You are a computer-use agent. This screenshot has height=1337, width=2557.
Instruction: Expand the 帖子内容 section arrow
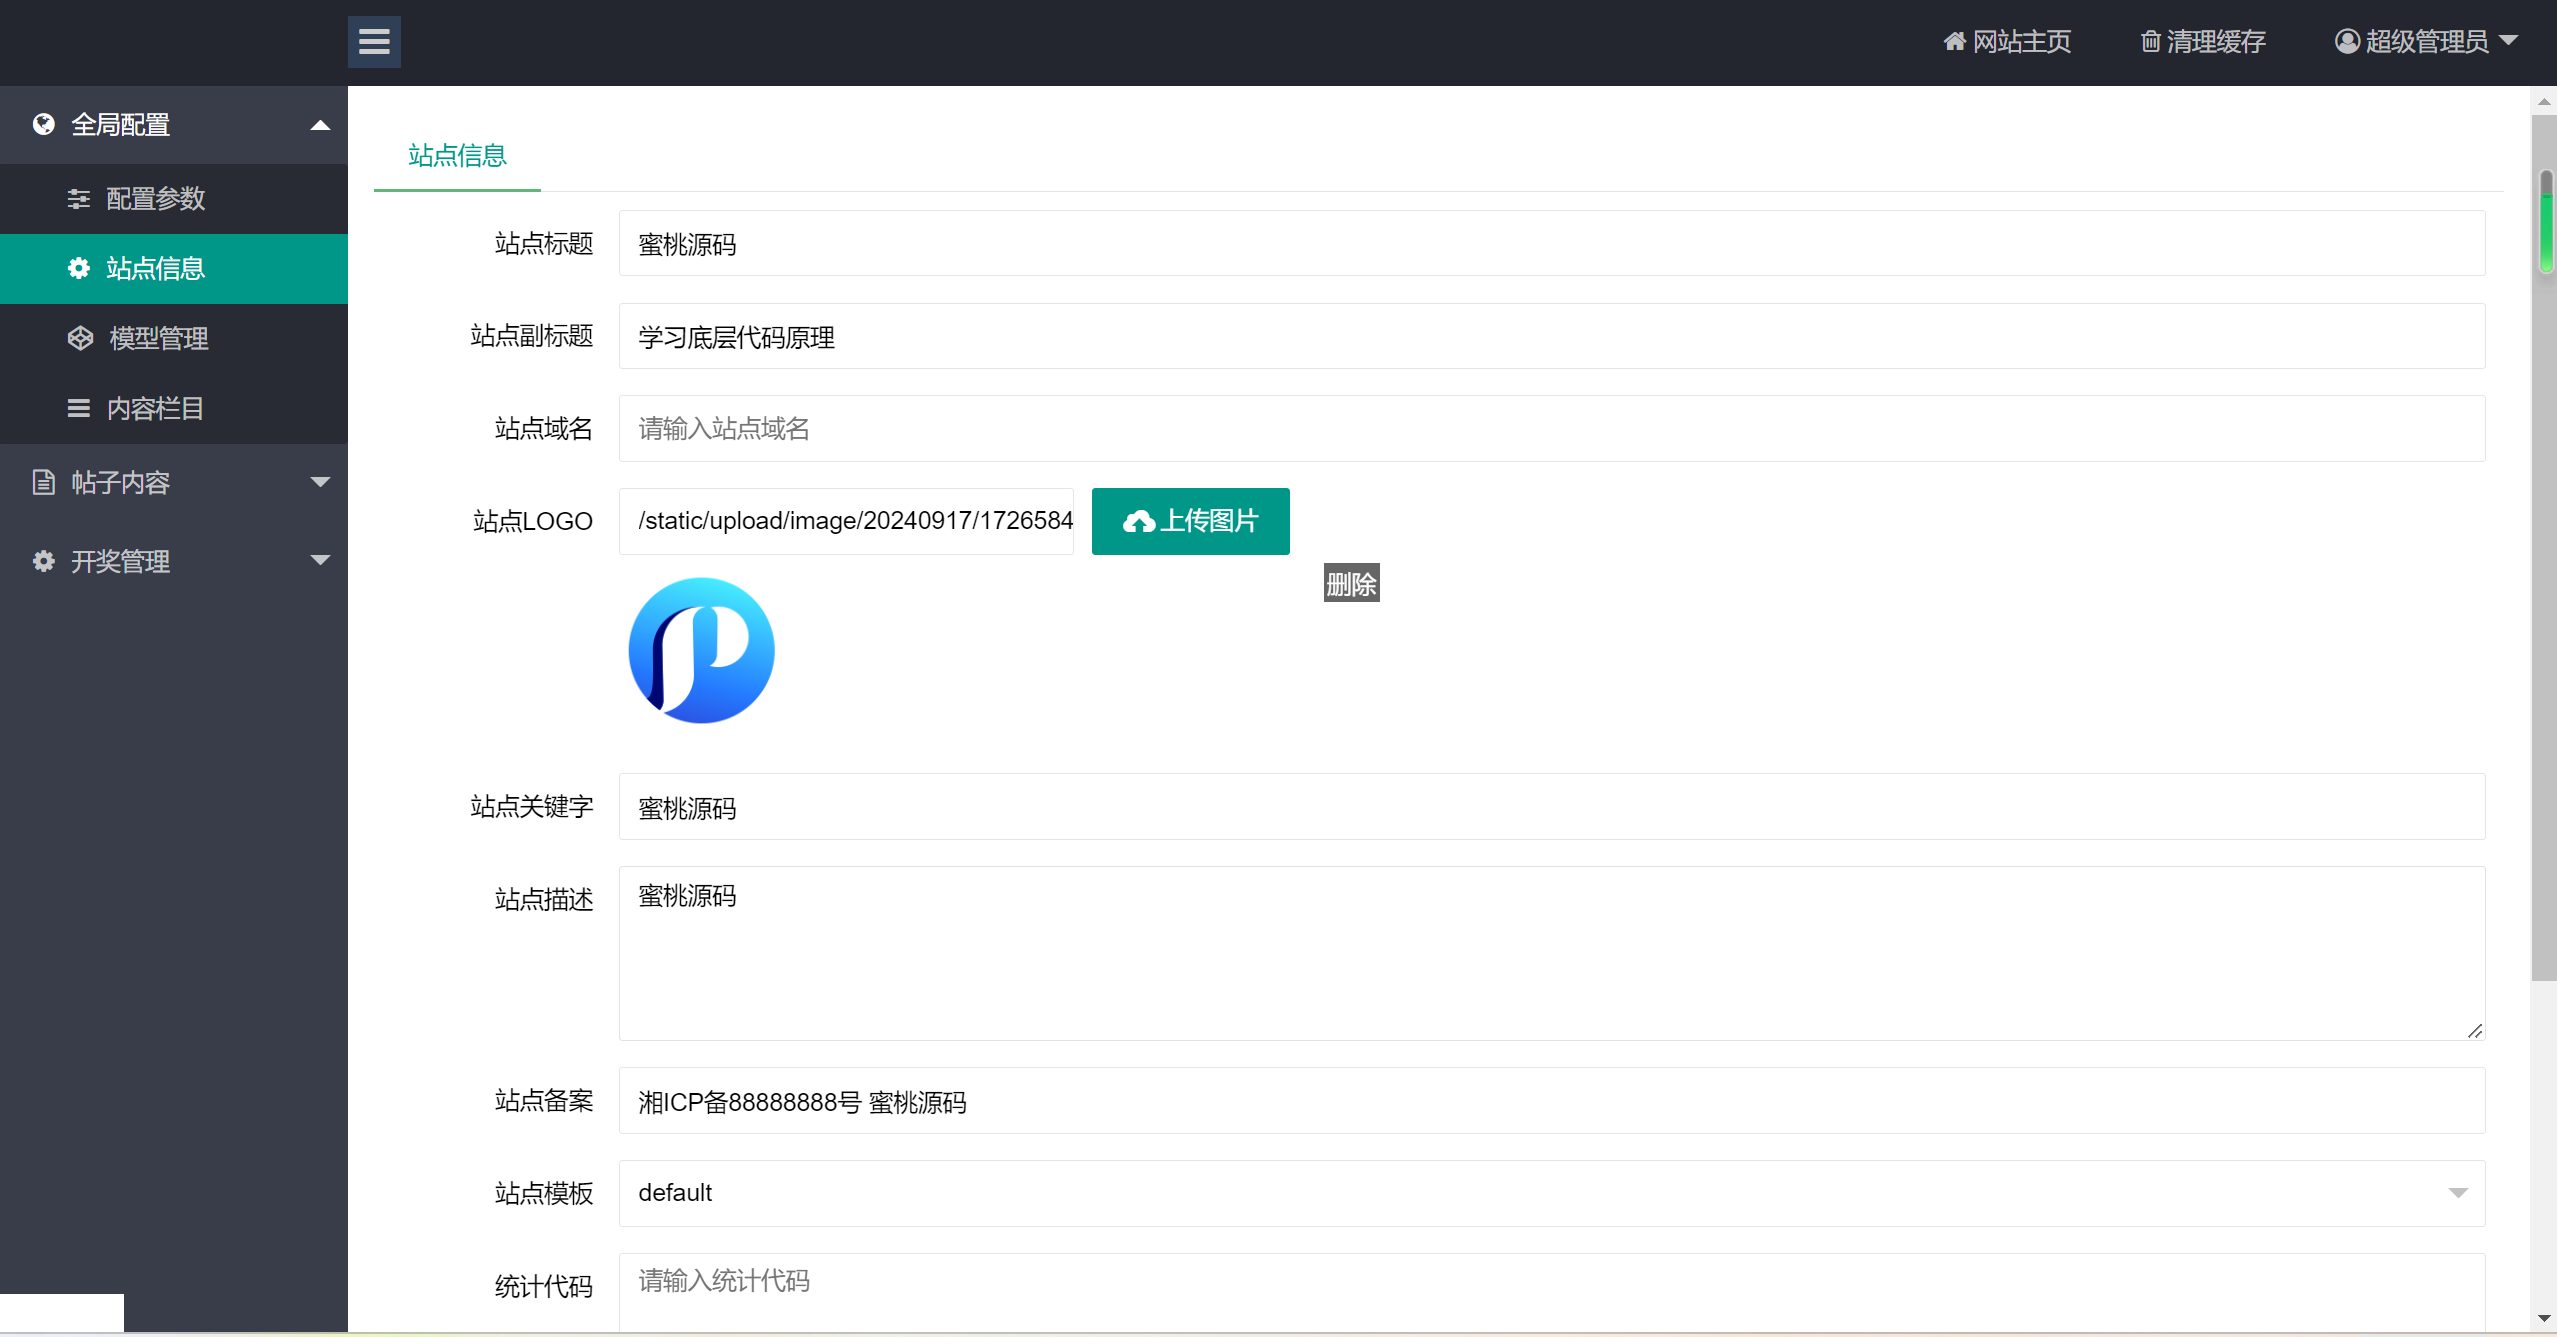pos(320,482)
